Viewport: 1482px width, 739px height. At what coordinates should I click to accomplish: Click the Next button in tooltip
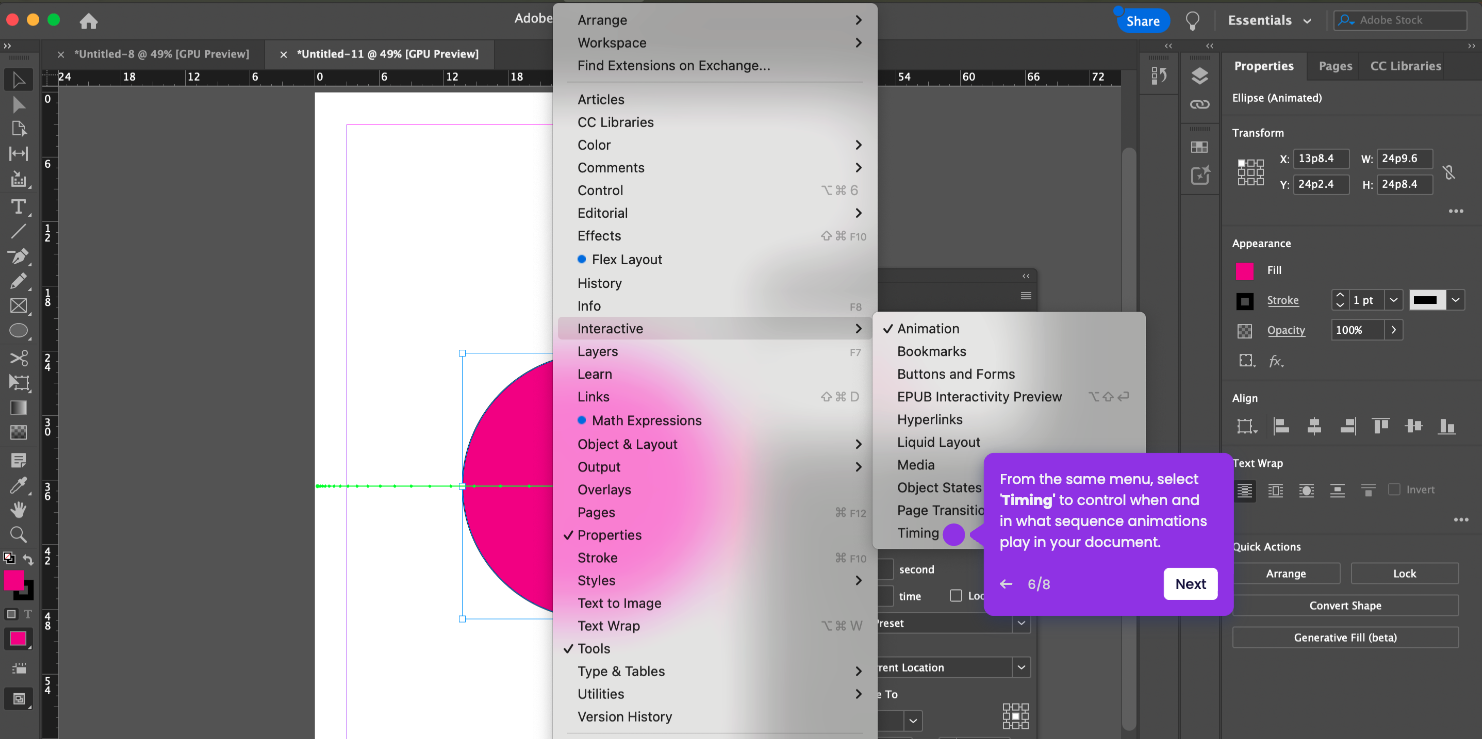click(1190, 584)
